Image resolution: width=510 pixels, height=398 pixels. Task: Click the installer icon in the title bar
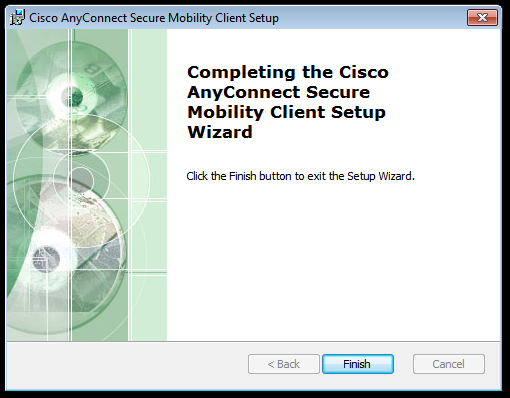17,17
